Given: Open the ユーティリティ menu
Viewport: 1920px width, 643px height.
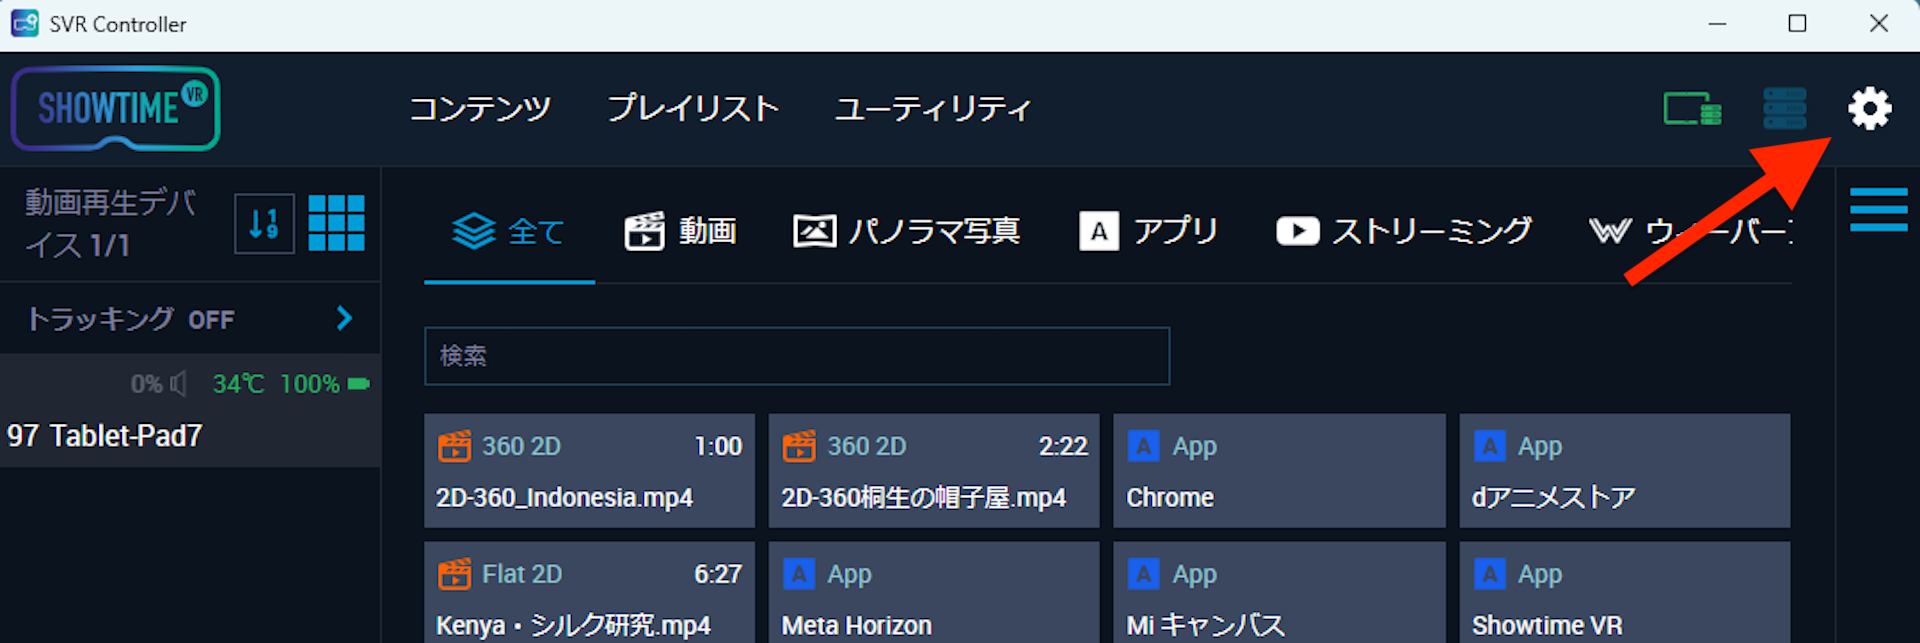Looking at the screenshot, I should point(933,108).
